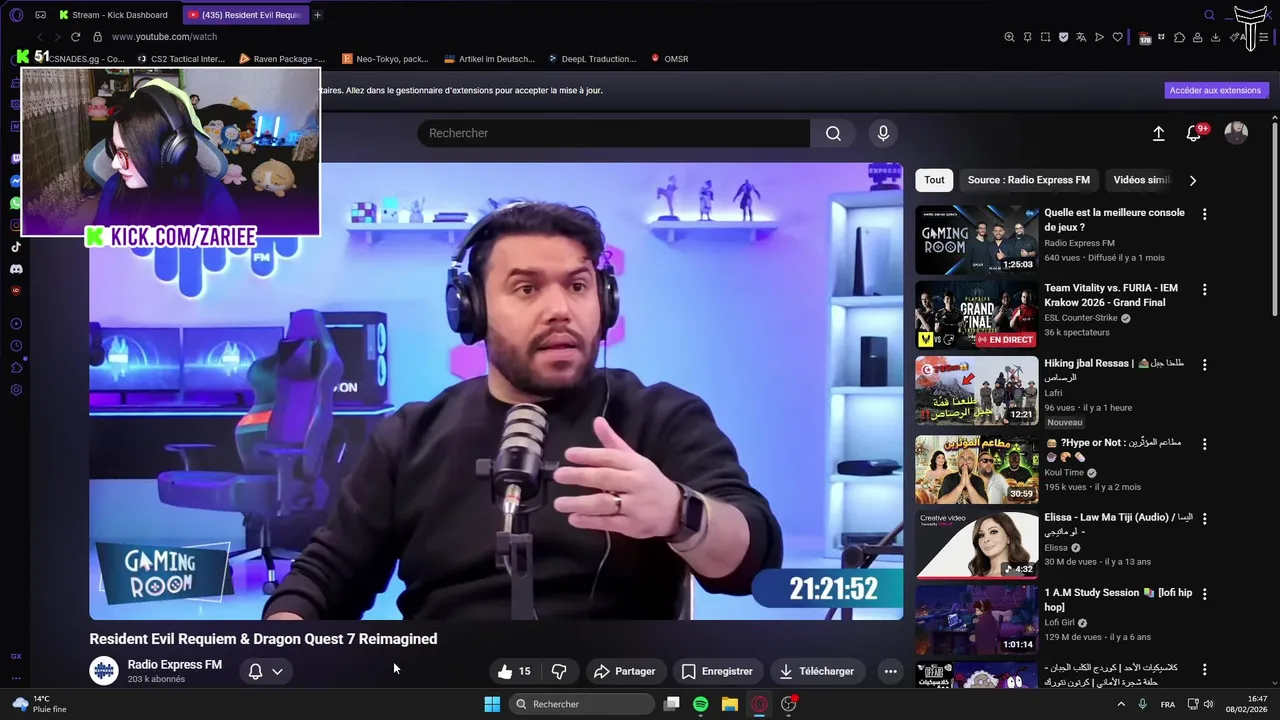Open the ad blocker shield icon
The width and height of the screenshot is (1280, 720).
[1063, 37]
